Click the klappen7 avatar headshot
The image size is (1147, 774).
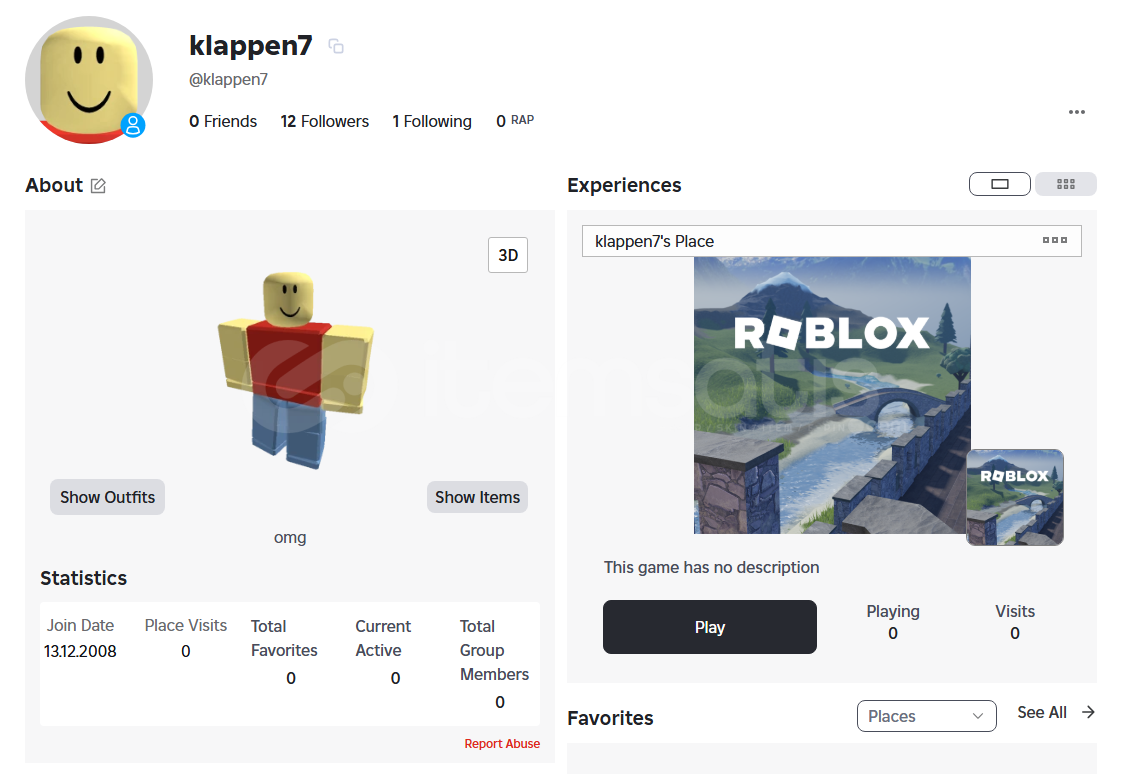(x=89, y=80)
